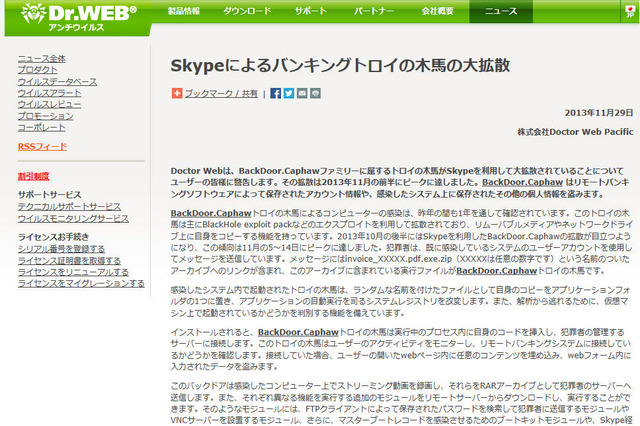Select the ニュース tab
The image size is (640, 426).
click(501, 11)
